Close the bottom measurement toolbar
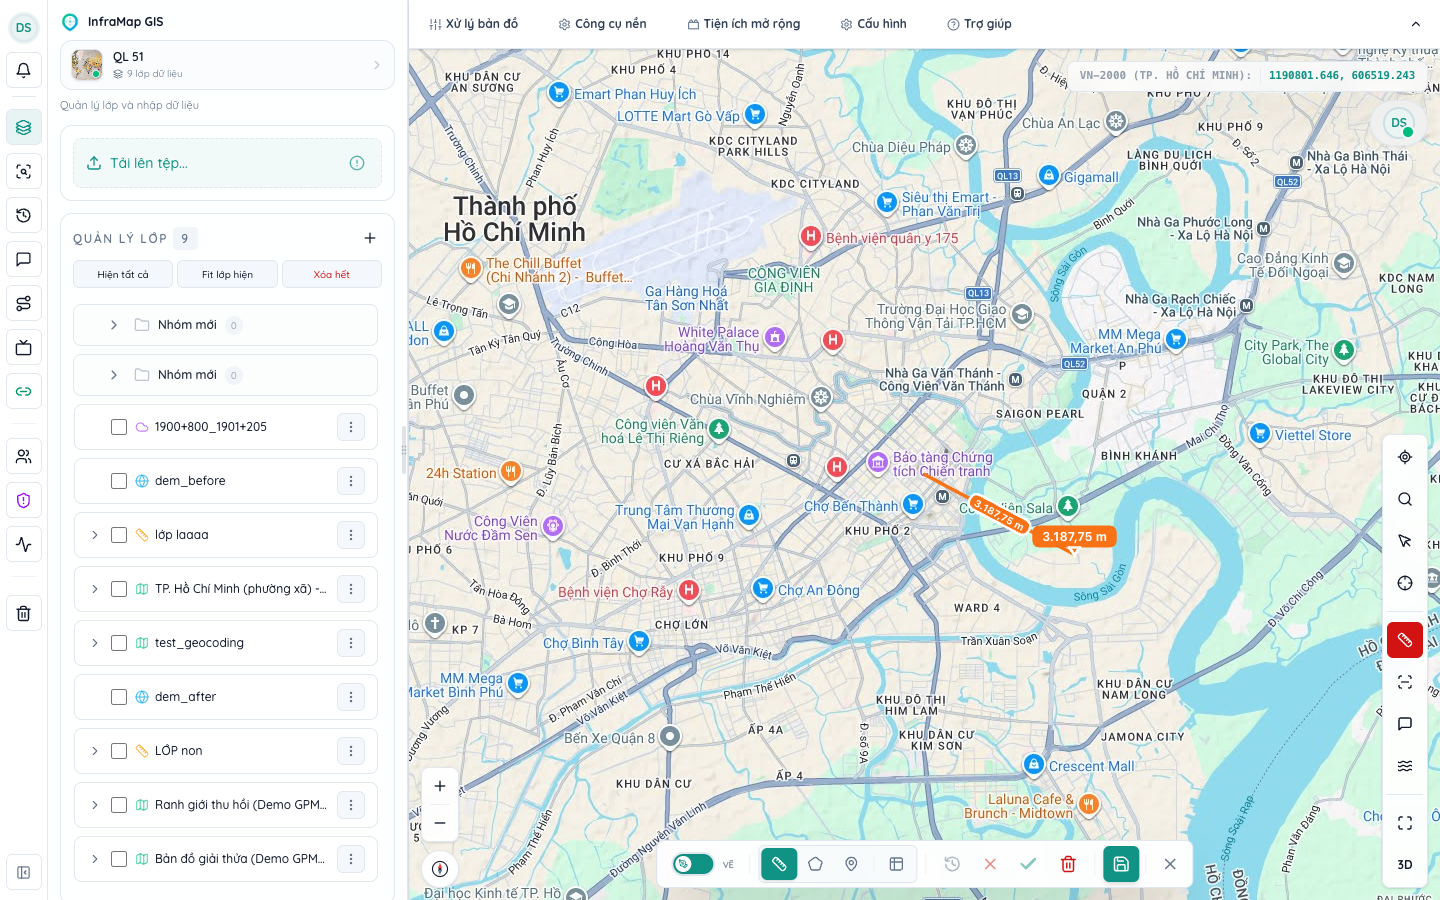Viewport: 1440px width, 900px height. (x=1170, y=864)
